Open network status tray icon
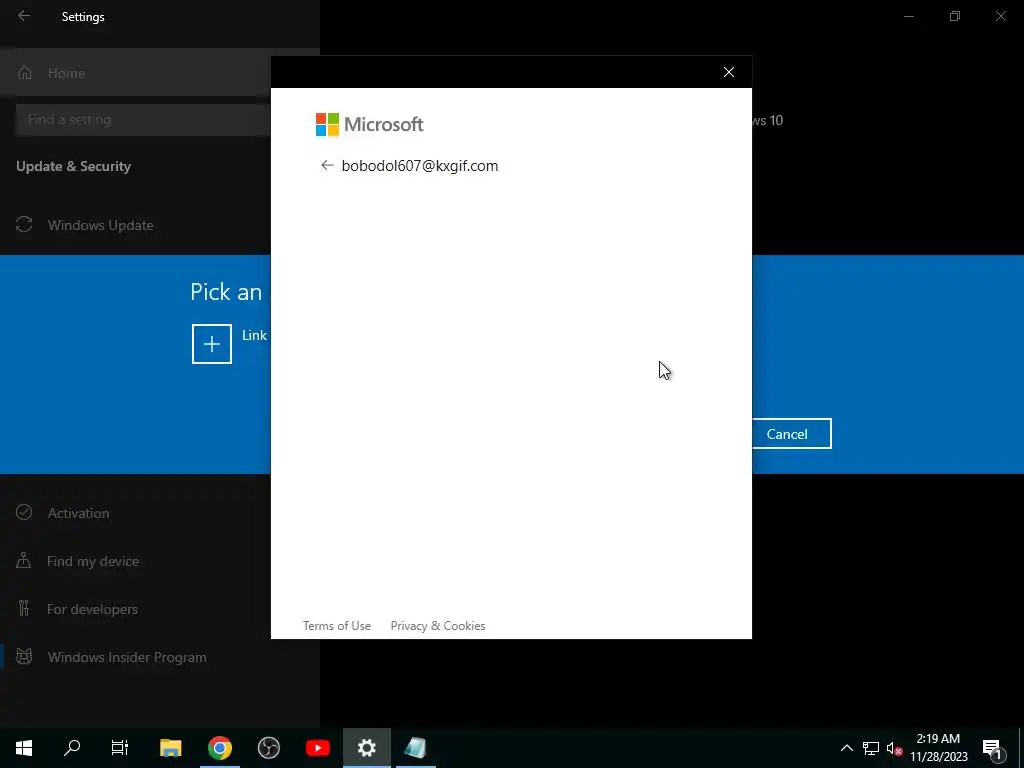Screen dimensions: 1024x768 871,748
